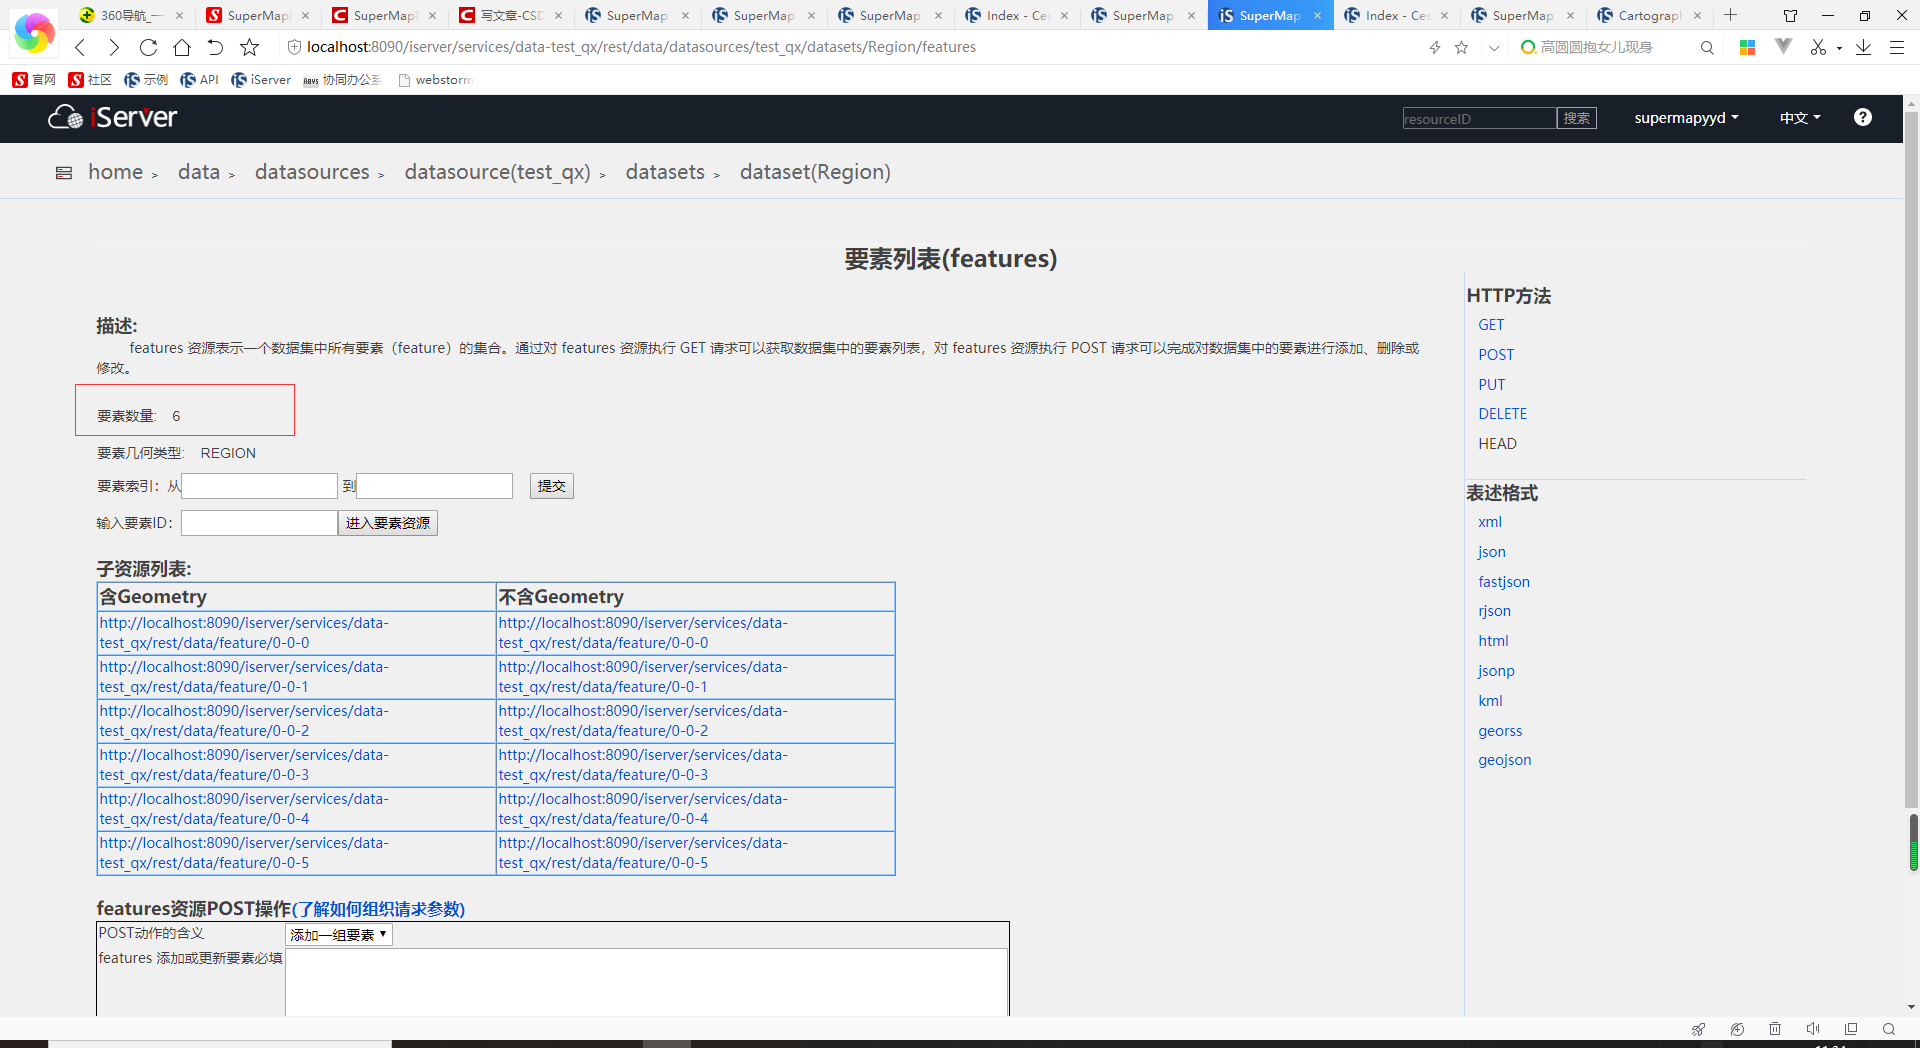Bookmark the page with the star icon
This screenshot has height=1048, width=1920.
pos(249,47)
